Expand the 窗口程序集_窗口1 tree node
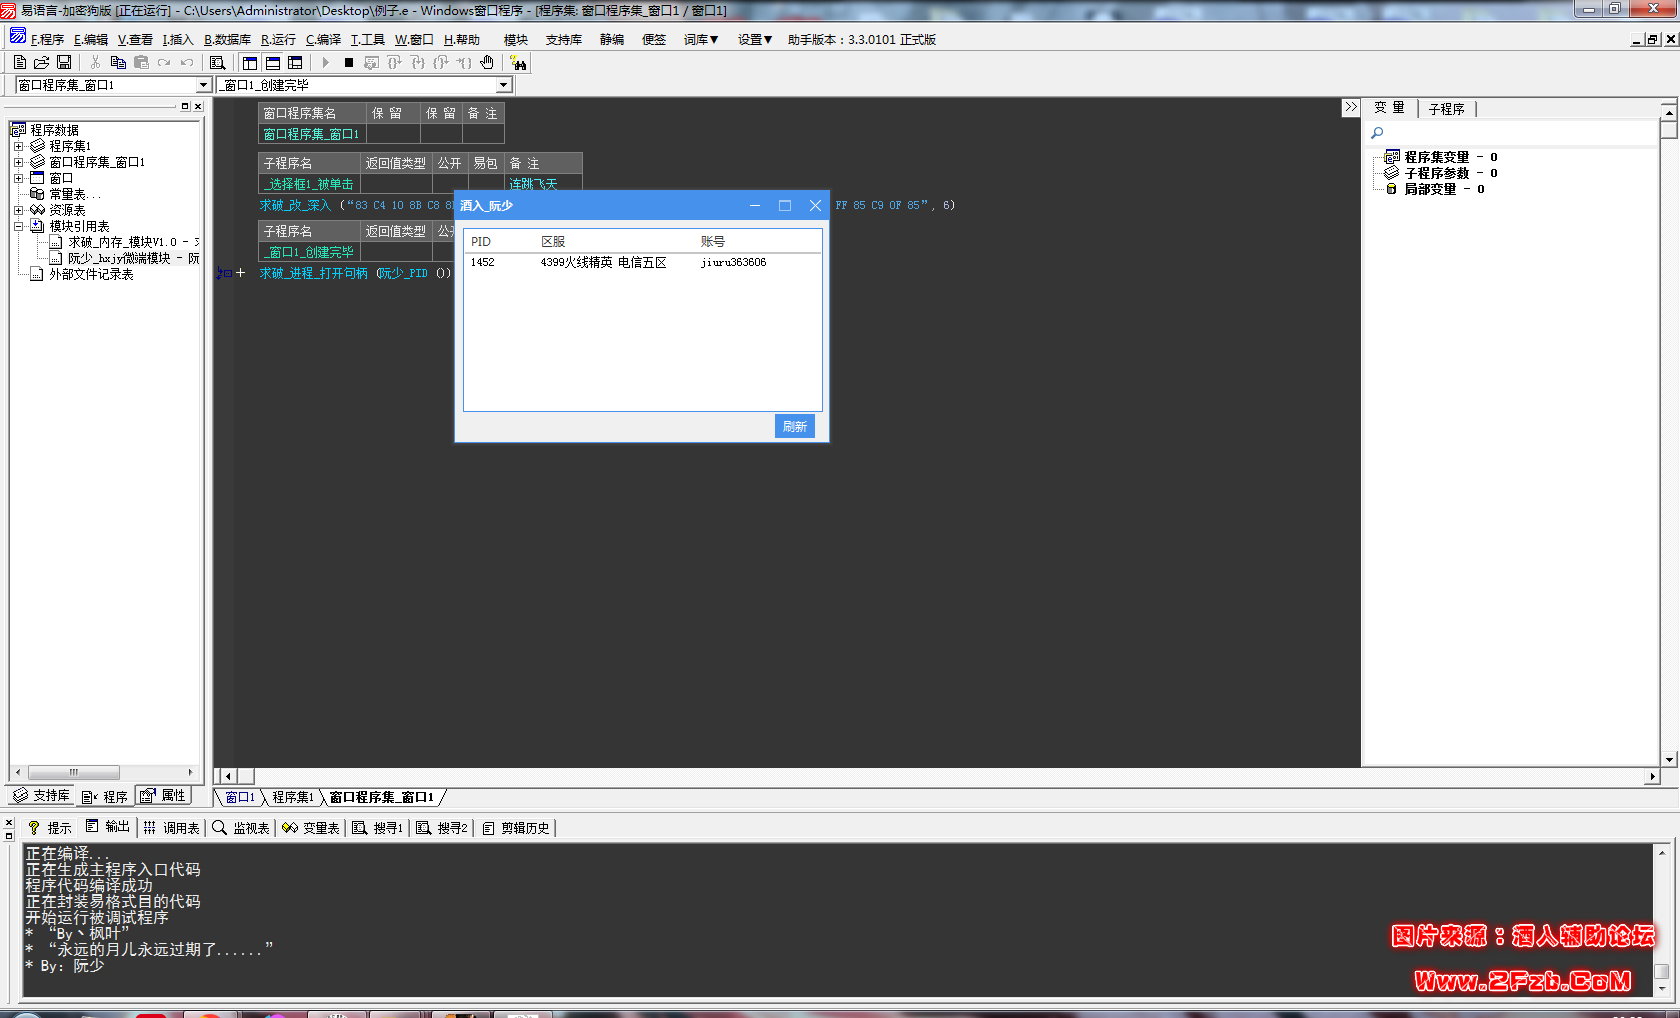 tap(18, 162)
